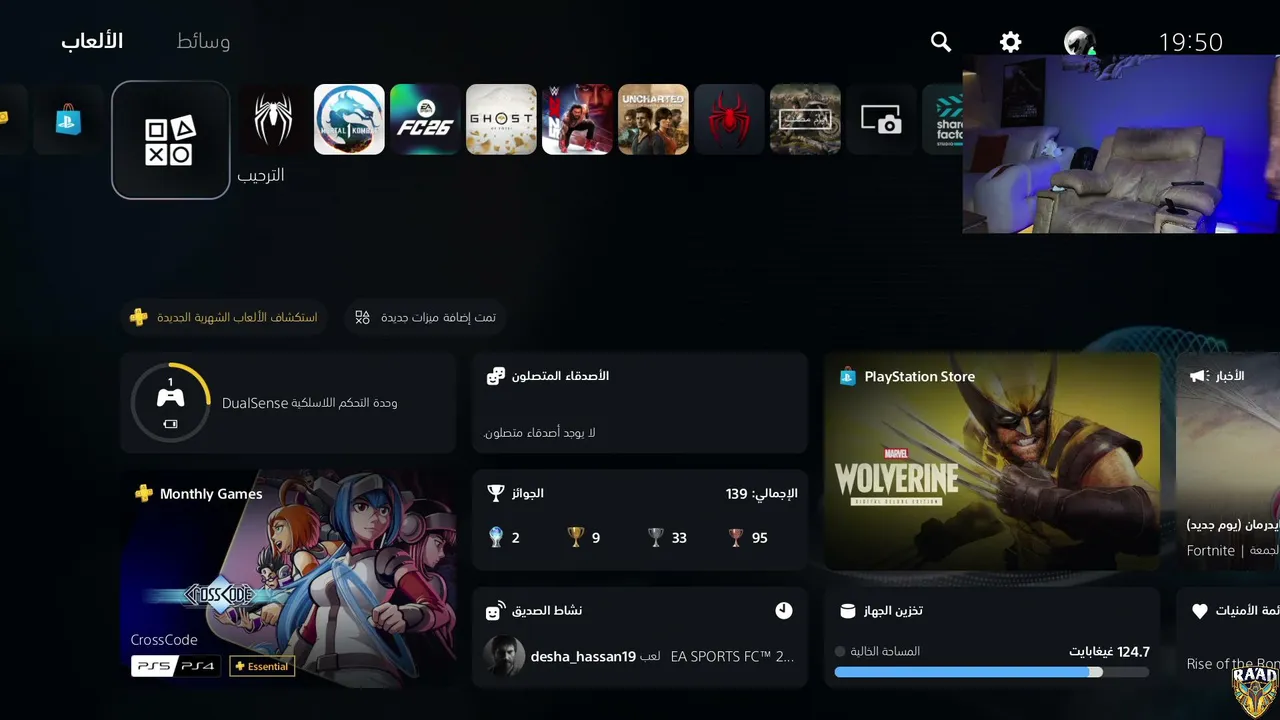
Task: Launch the PlayStation Store bag icon
Action: pyautogui.click(x=68, y=120)
